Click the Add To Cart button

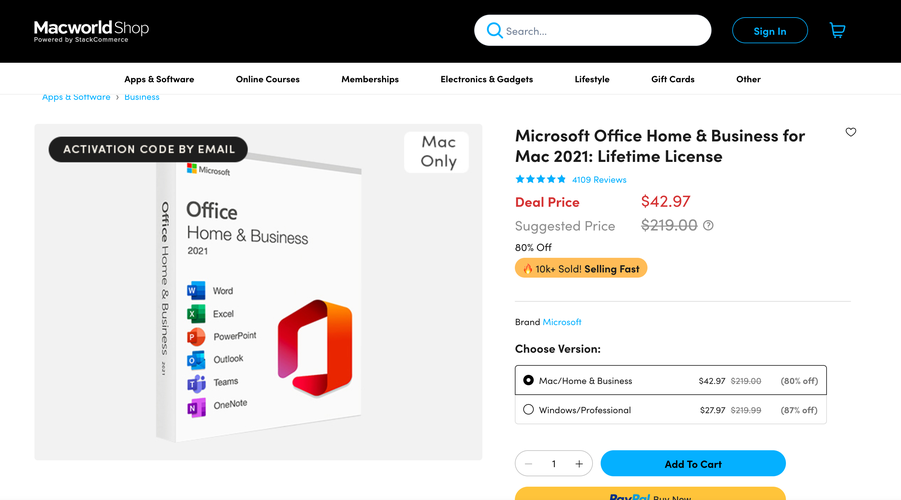[x=693, y=463]
